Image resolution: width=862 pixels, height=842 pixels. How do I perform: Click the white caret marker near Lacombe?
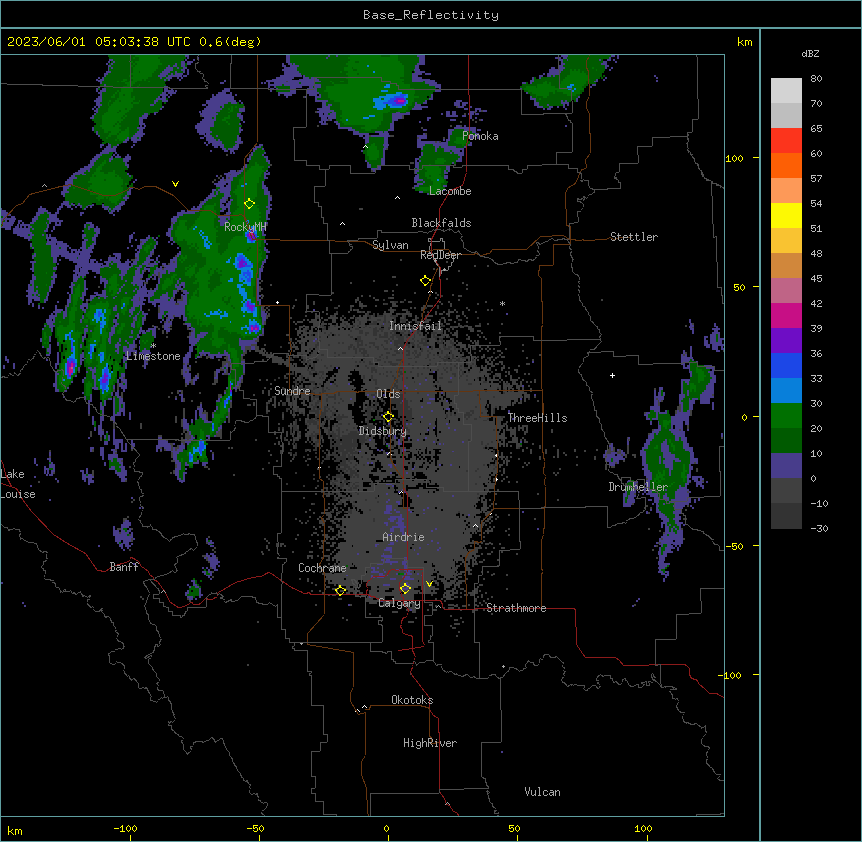(397, 198)
